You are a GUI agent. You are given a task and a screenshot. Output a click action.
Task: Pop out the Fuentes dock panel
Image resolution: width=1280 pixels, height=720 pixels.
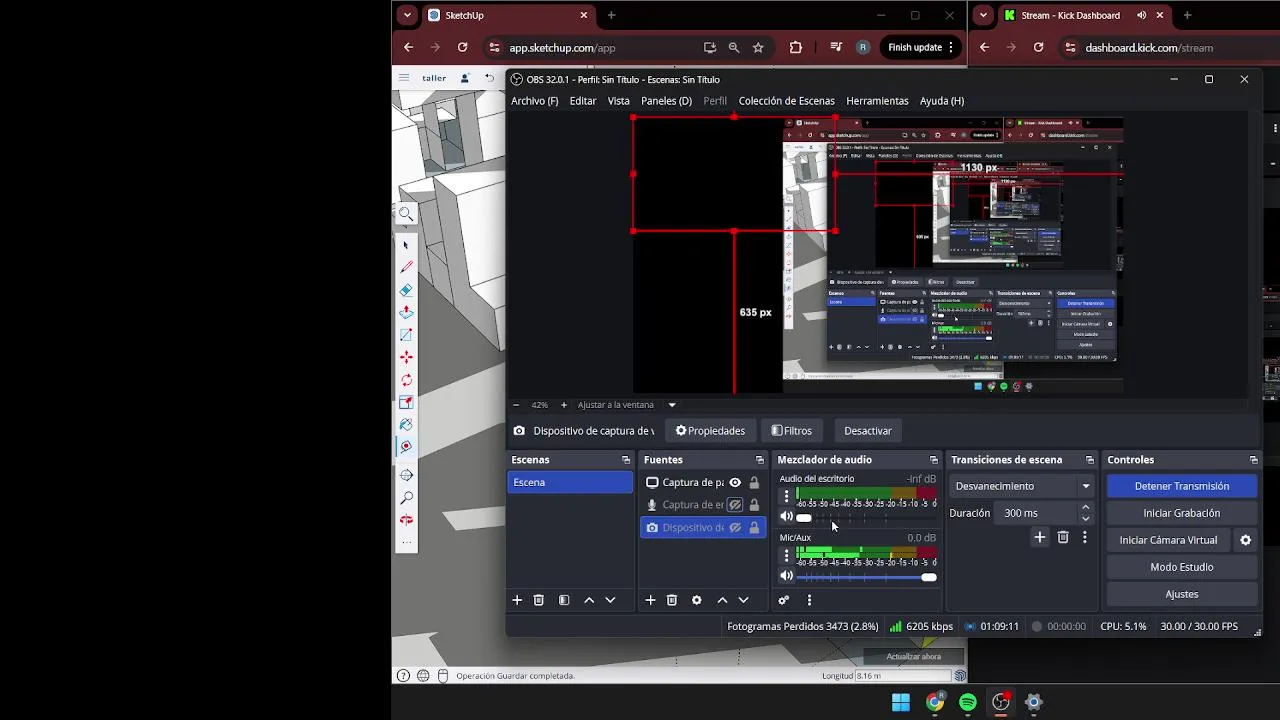coord(759,460)
